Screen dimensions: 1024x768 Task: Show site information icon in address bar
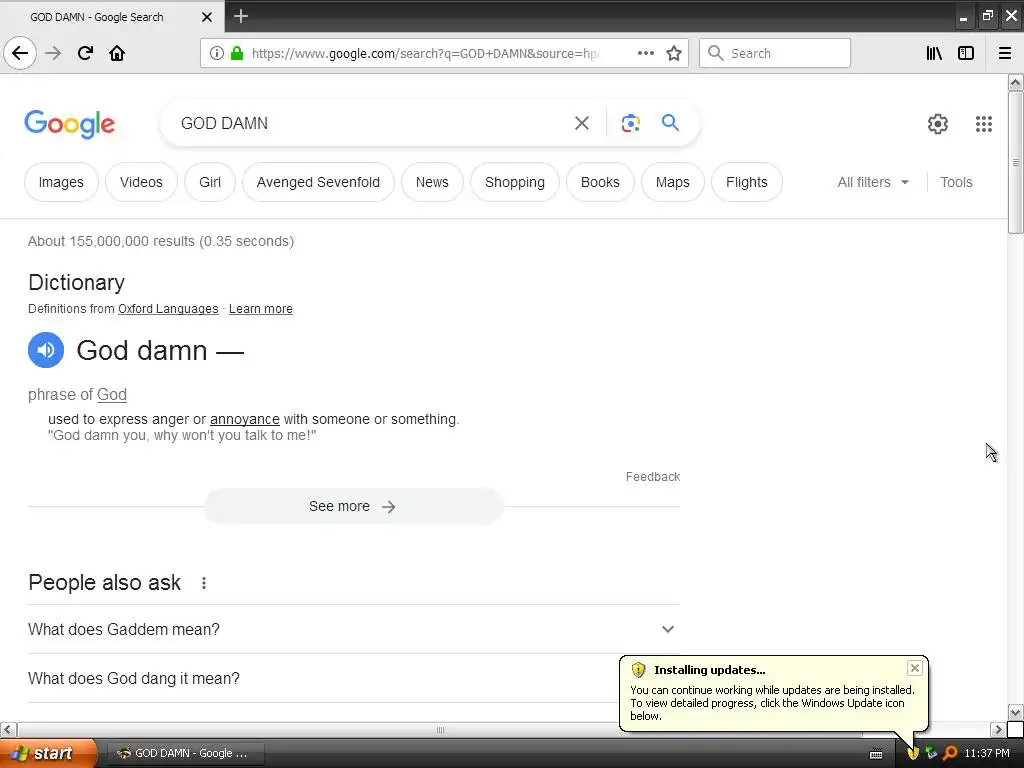(217, 53)
